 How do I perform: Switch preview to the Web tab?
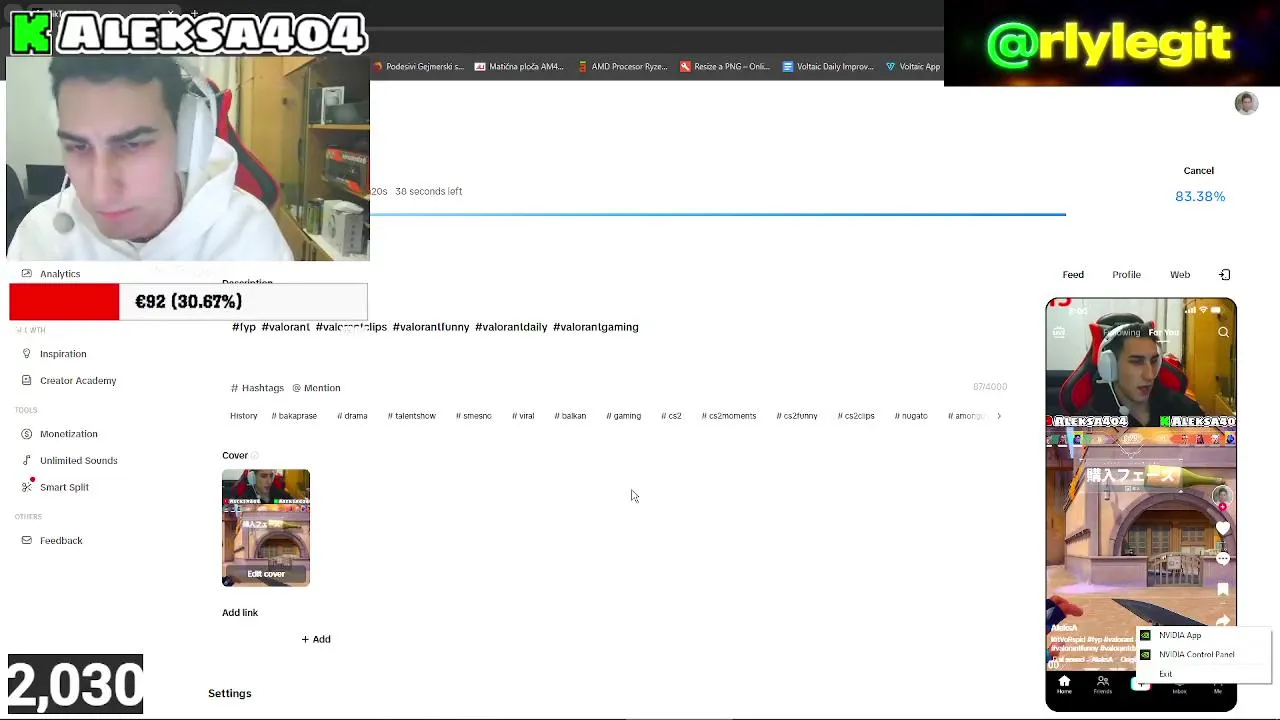tap(1180, 275)
